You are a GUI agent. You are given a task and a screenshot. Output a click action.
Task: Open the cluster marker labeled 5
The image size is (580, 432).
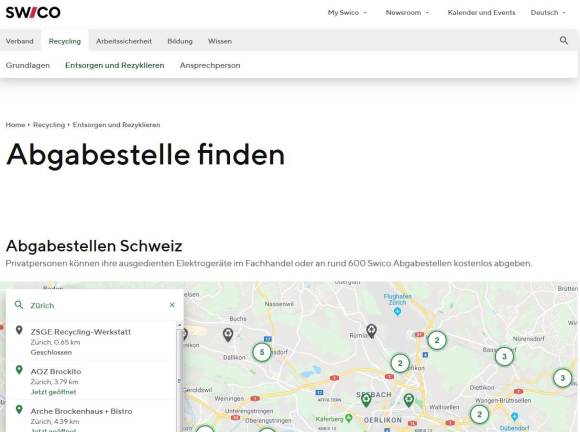tap(262, 352)
